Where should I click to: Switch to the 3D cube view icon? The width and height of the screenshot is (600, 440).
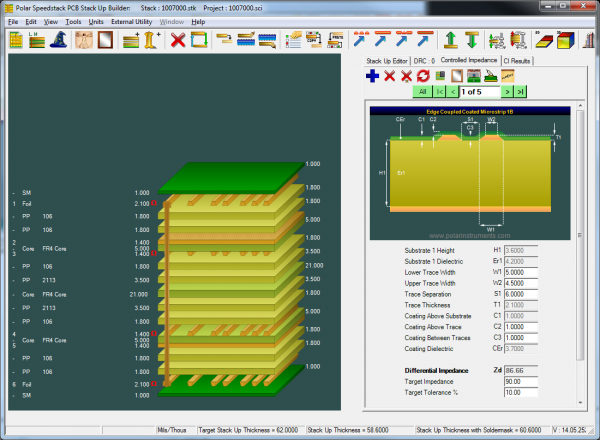point(566,40)
